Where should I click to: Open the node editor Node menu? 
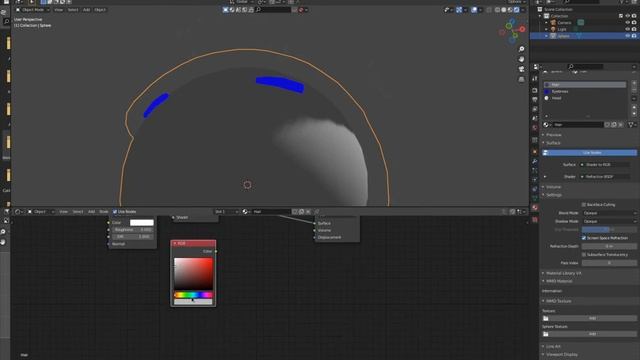[104, 212]
